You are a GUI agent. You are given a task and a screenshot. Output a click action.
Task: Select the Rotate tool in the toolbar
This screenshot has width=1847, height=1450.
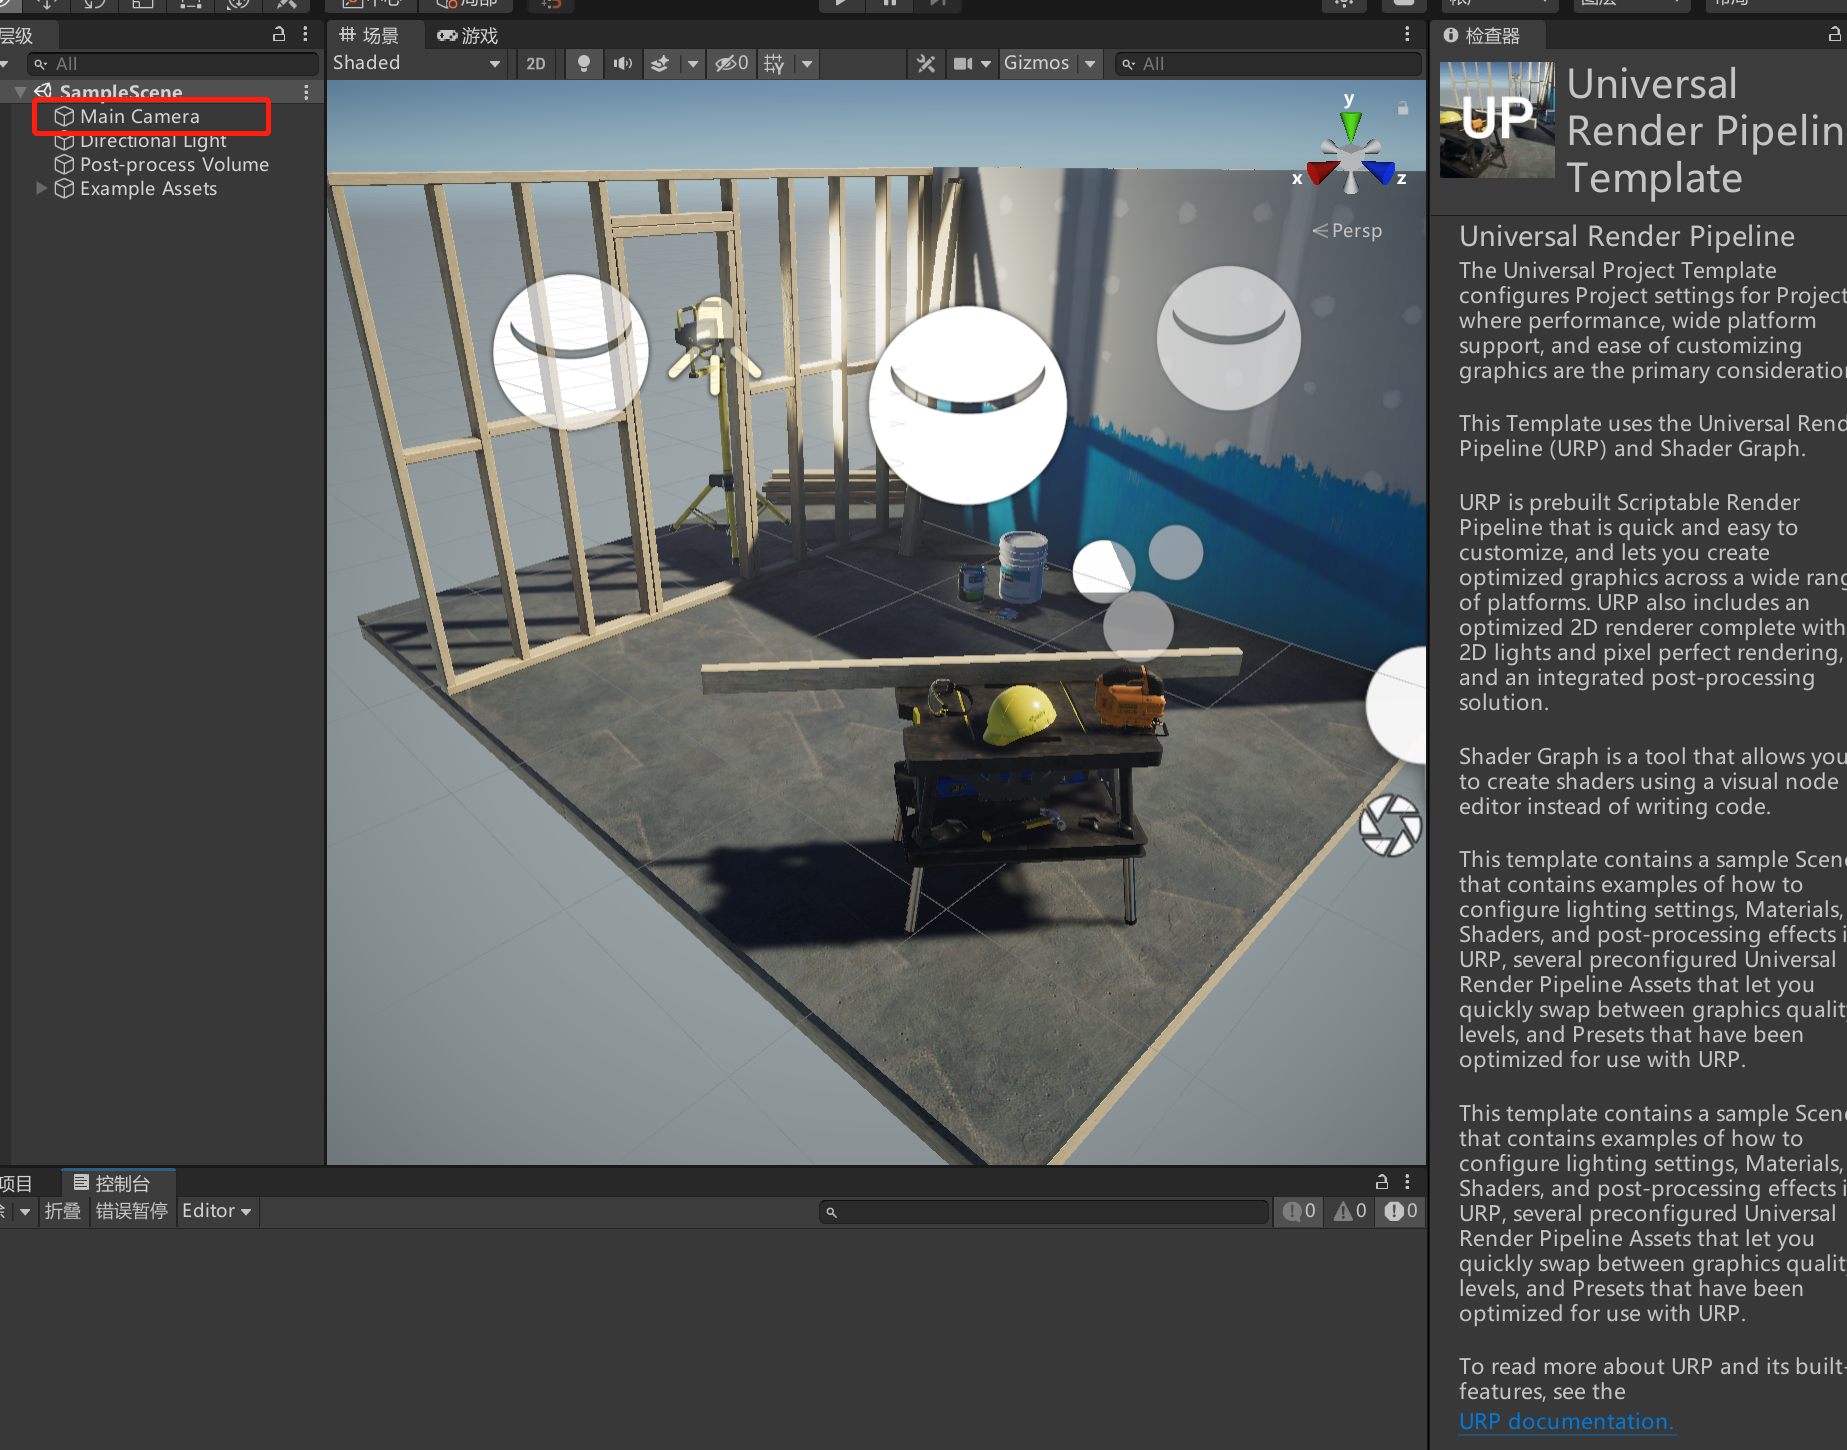point(95,4)
